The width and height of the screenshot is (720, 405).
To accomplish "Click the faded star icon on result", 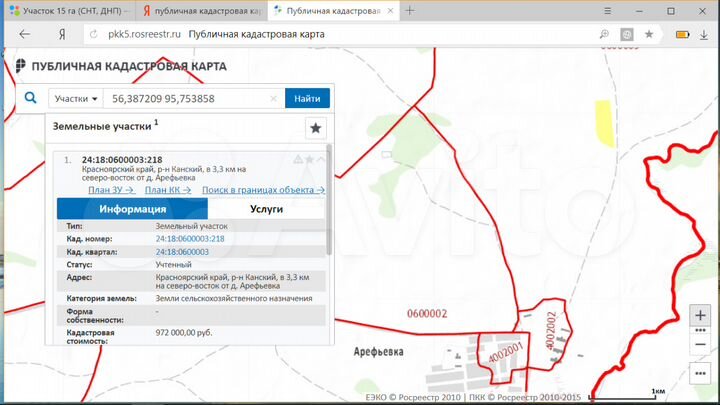I will click(x=309, y=159).
